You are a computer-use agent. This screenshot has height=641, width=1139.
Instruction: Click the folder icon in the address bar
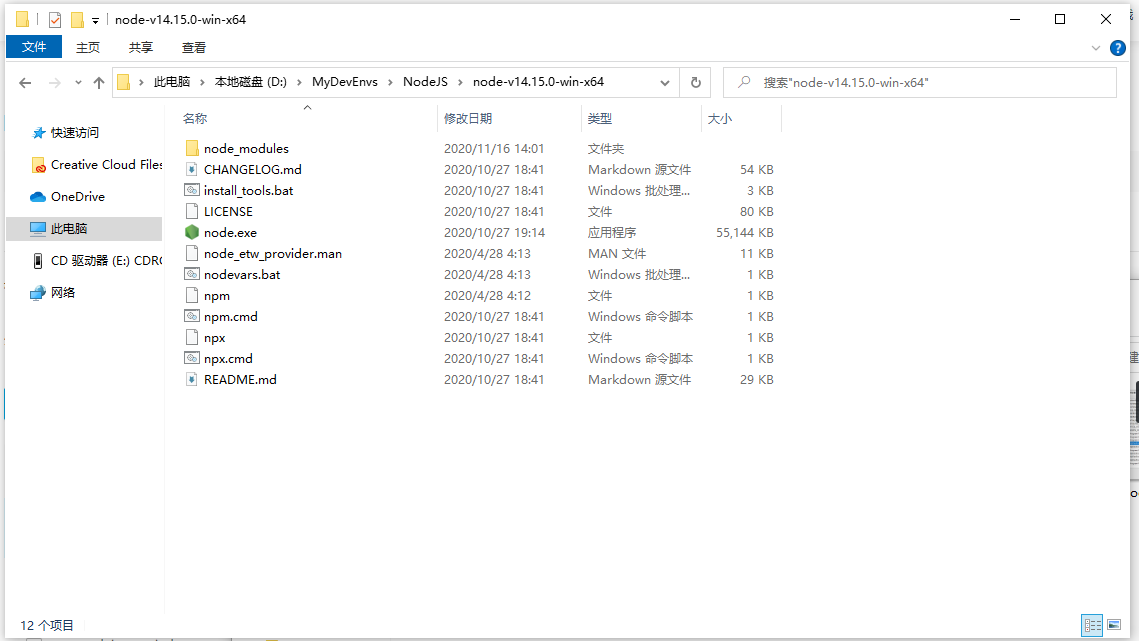(x=123, y=82)
